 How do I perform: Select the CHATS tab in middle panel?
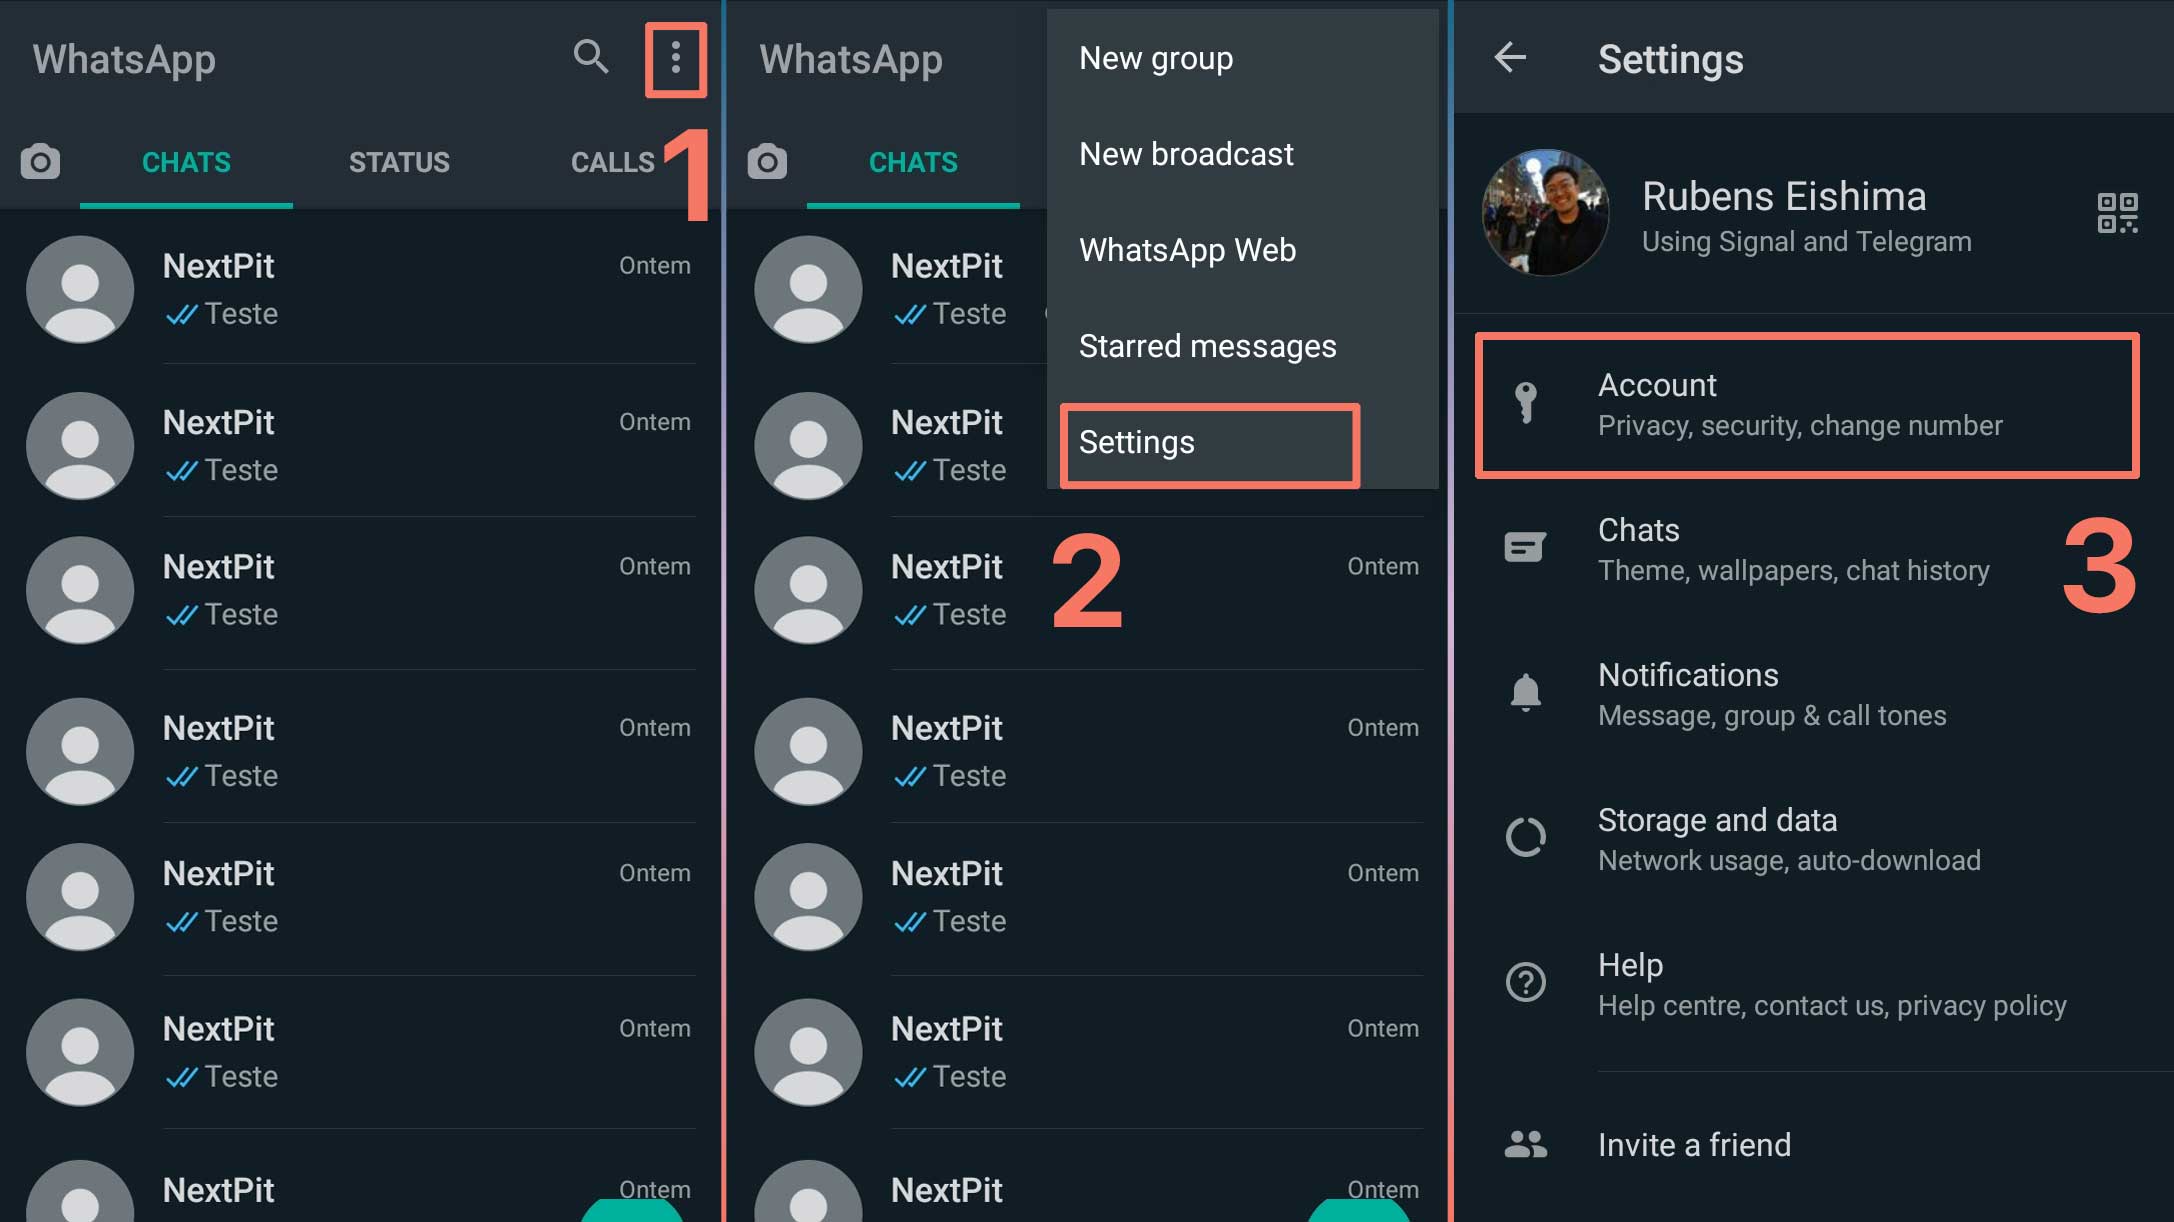913,162
